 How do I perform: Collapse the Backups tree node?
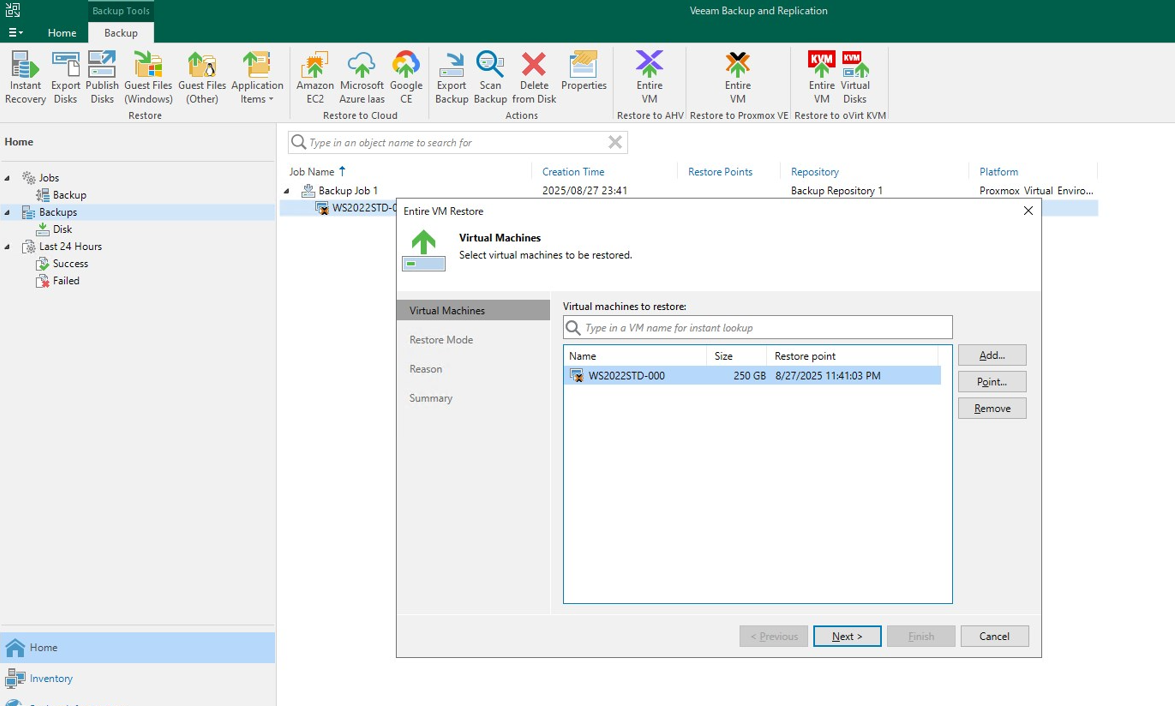7,212
